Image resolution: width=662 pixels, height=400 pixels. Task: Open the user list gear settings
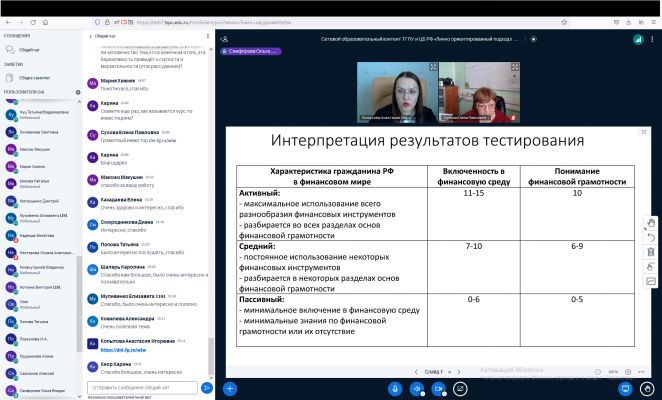78,92
